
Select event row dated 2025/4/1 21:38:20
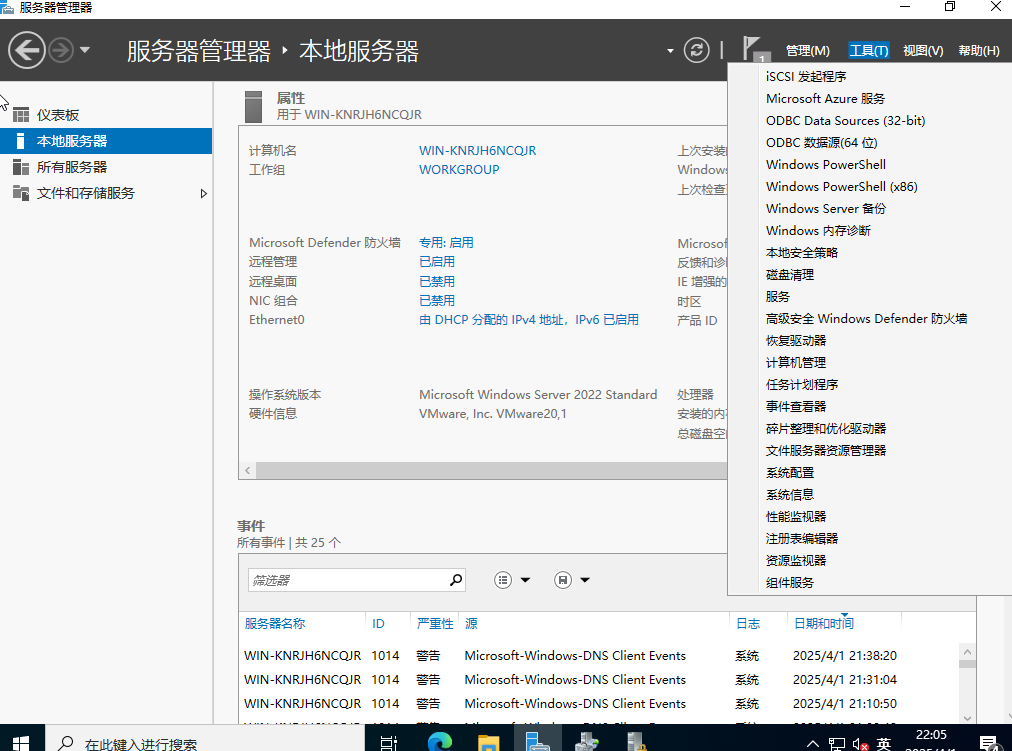click(x=600, y=656)
